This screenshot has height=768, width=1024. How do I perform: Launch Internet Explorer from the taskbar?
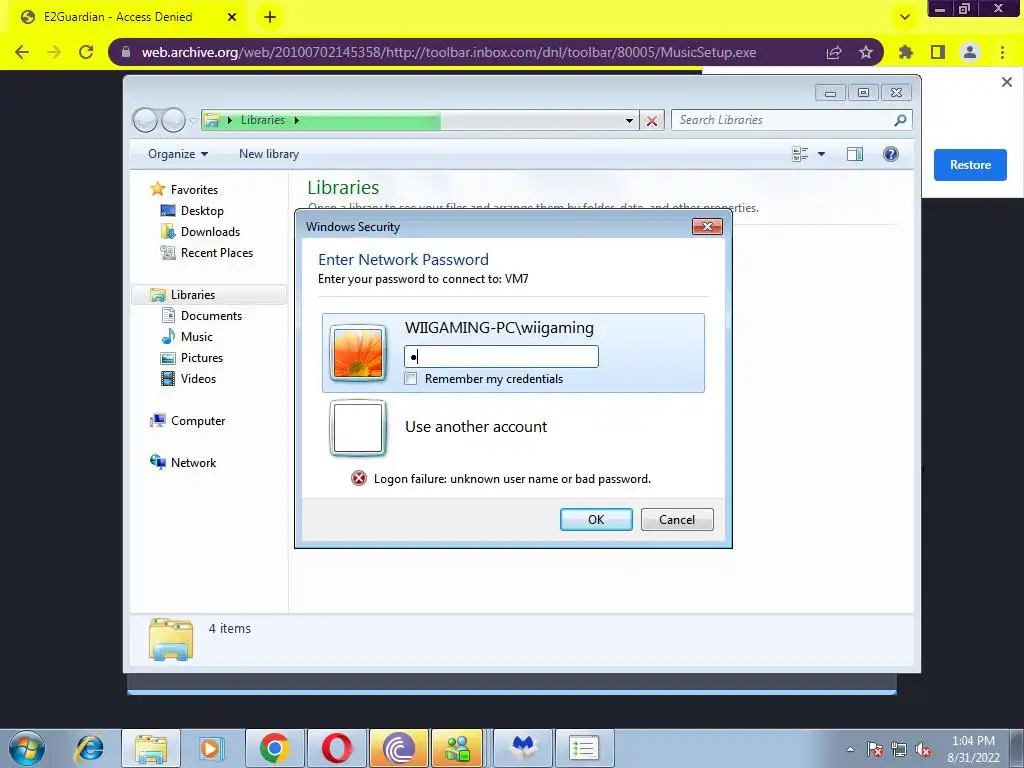[89, 748]
